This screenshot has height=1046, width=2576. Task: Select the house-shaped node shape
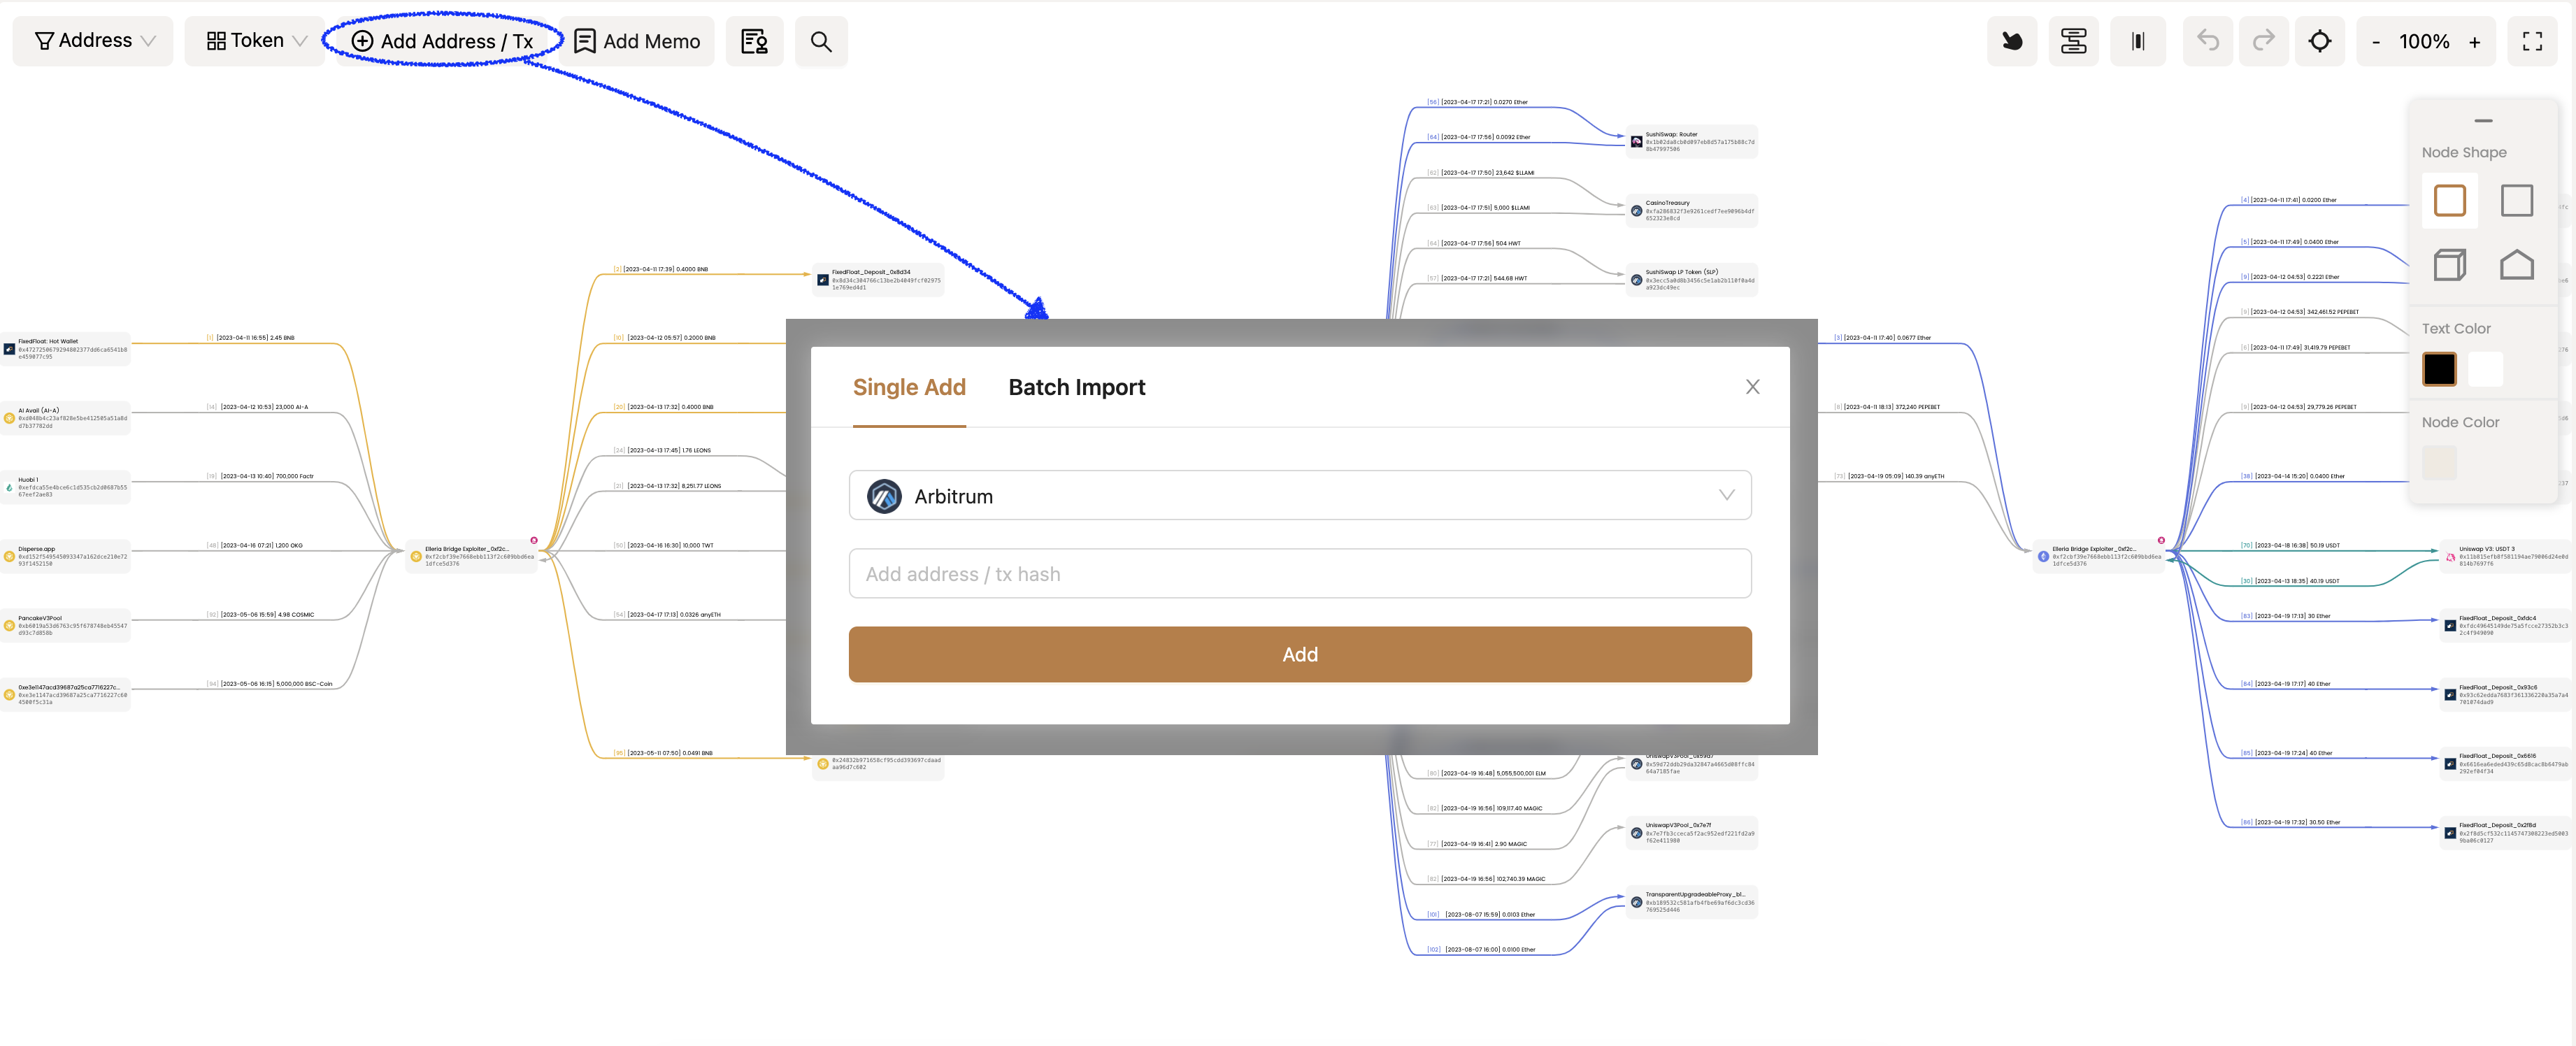tap(2516, 265)
